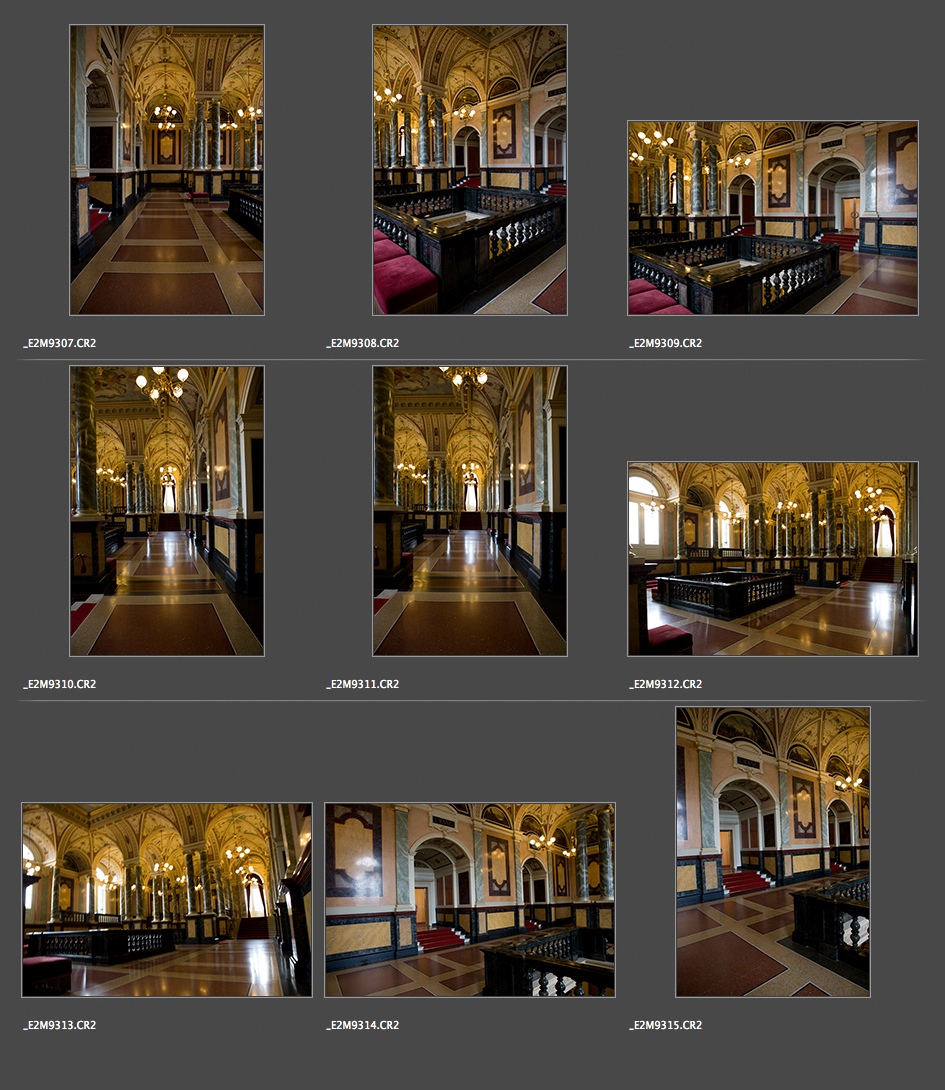Click the _E2M9311.CR2 filename text

[x=363, y=685]
